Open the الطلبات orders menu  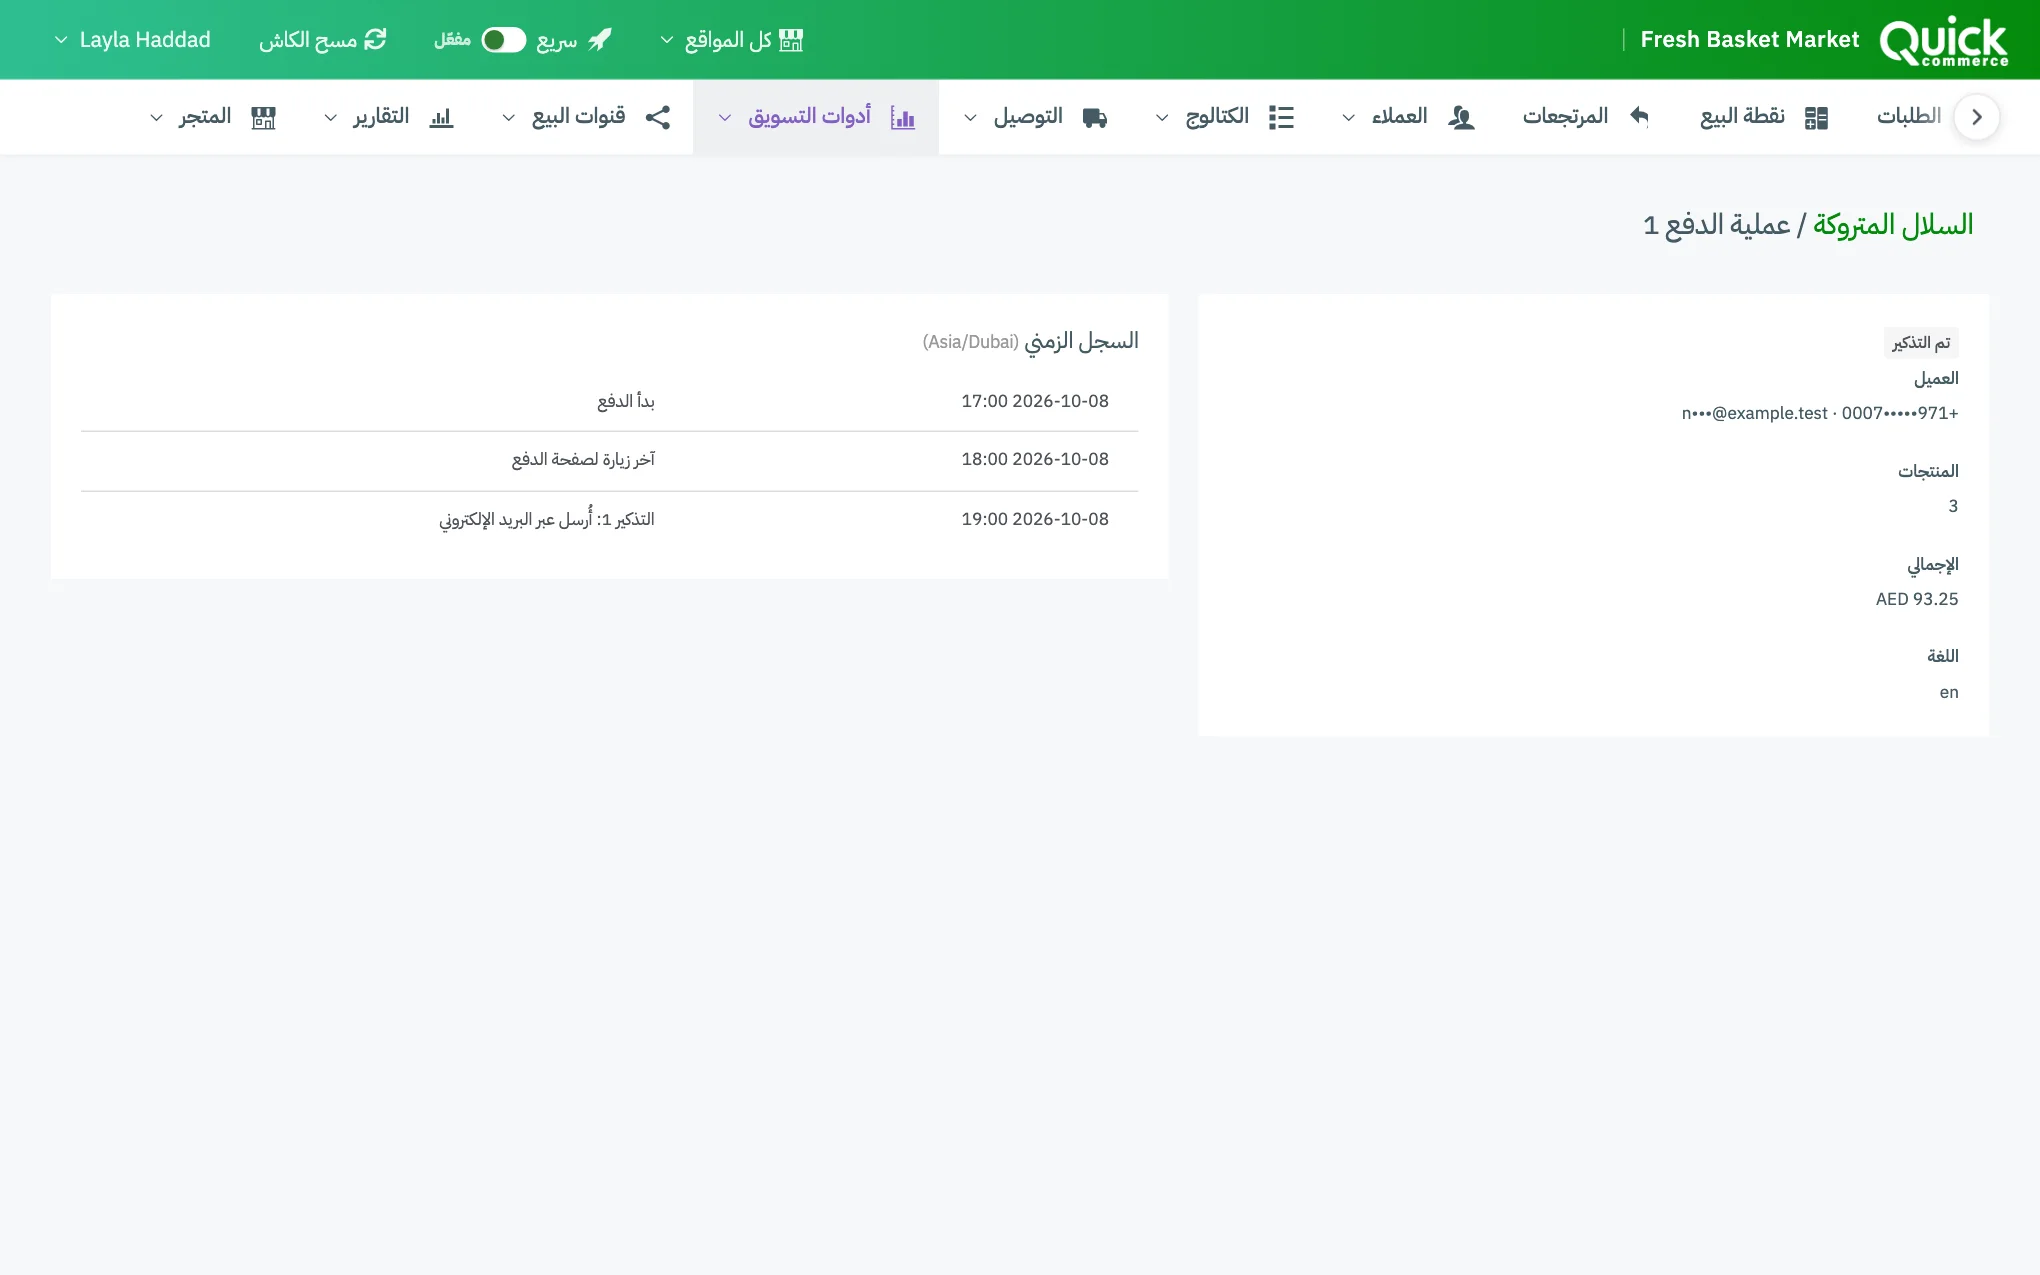[x=1909, y=117]
